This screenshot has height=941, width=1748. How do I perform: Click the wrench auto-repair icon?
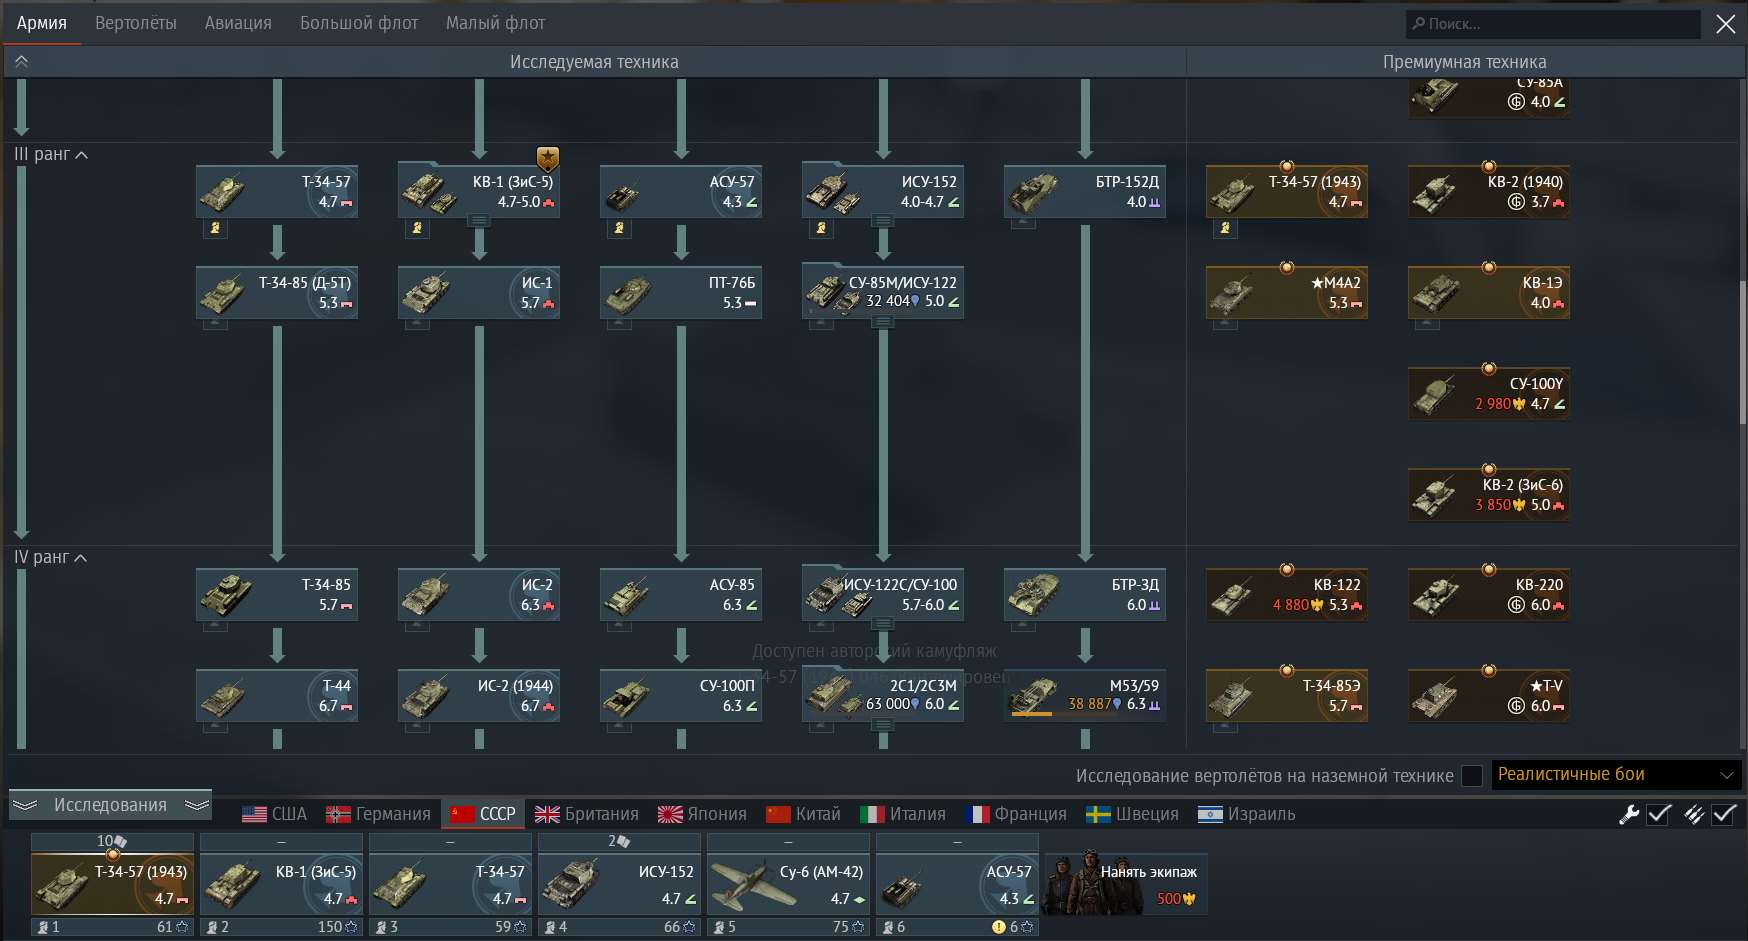[1629, 814]
